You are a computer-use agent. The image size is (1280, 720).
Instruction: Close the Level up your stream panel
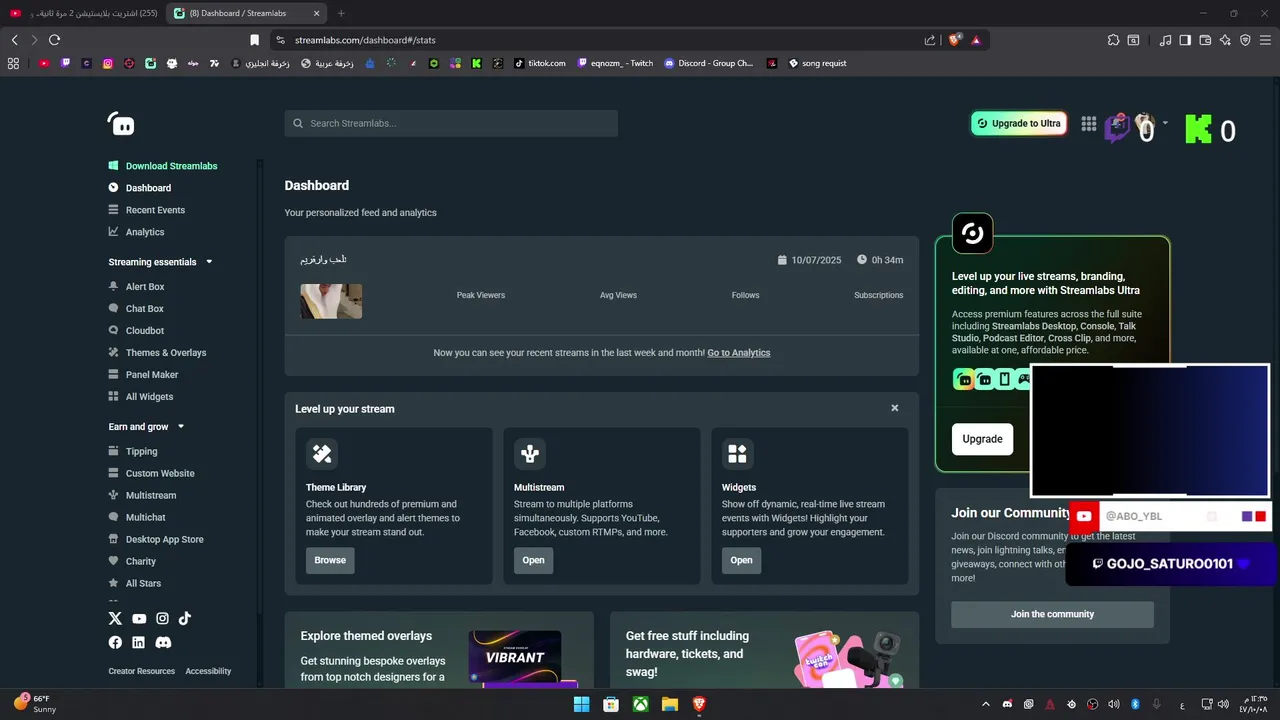click(895, 408)
